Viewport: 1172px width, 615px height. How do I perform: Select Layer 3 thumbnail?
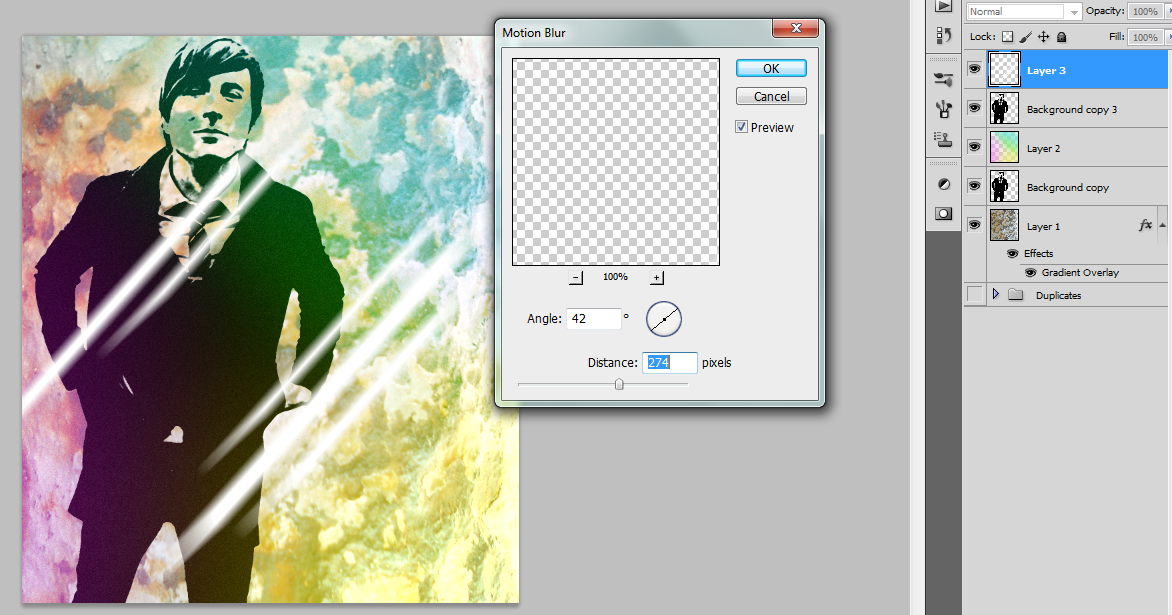pyautogui.click(x=1004, y=69)
